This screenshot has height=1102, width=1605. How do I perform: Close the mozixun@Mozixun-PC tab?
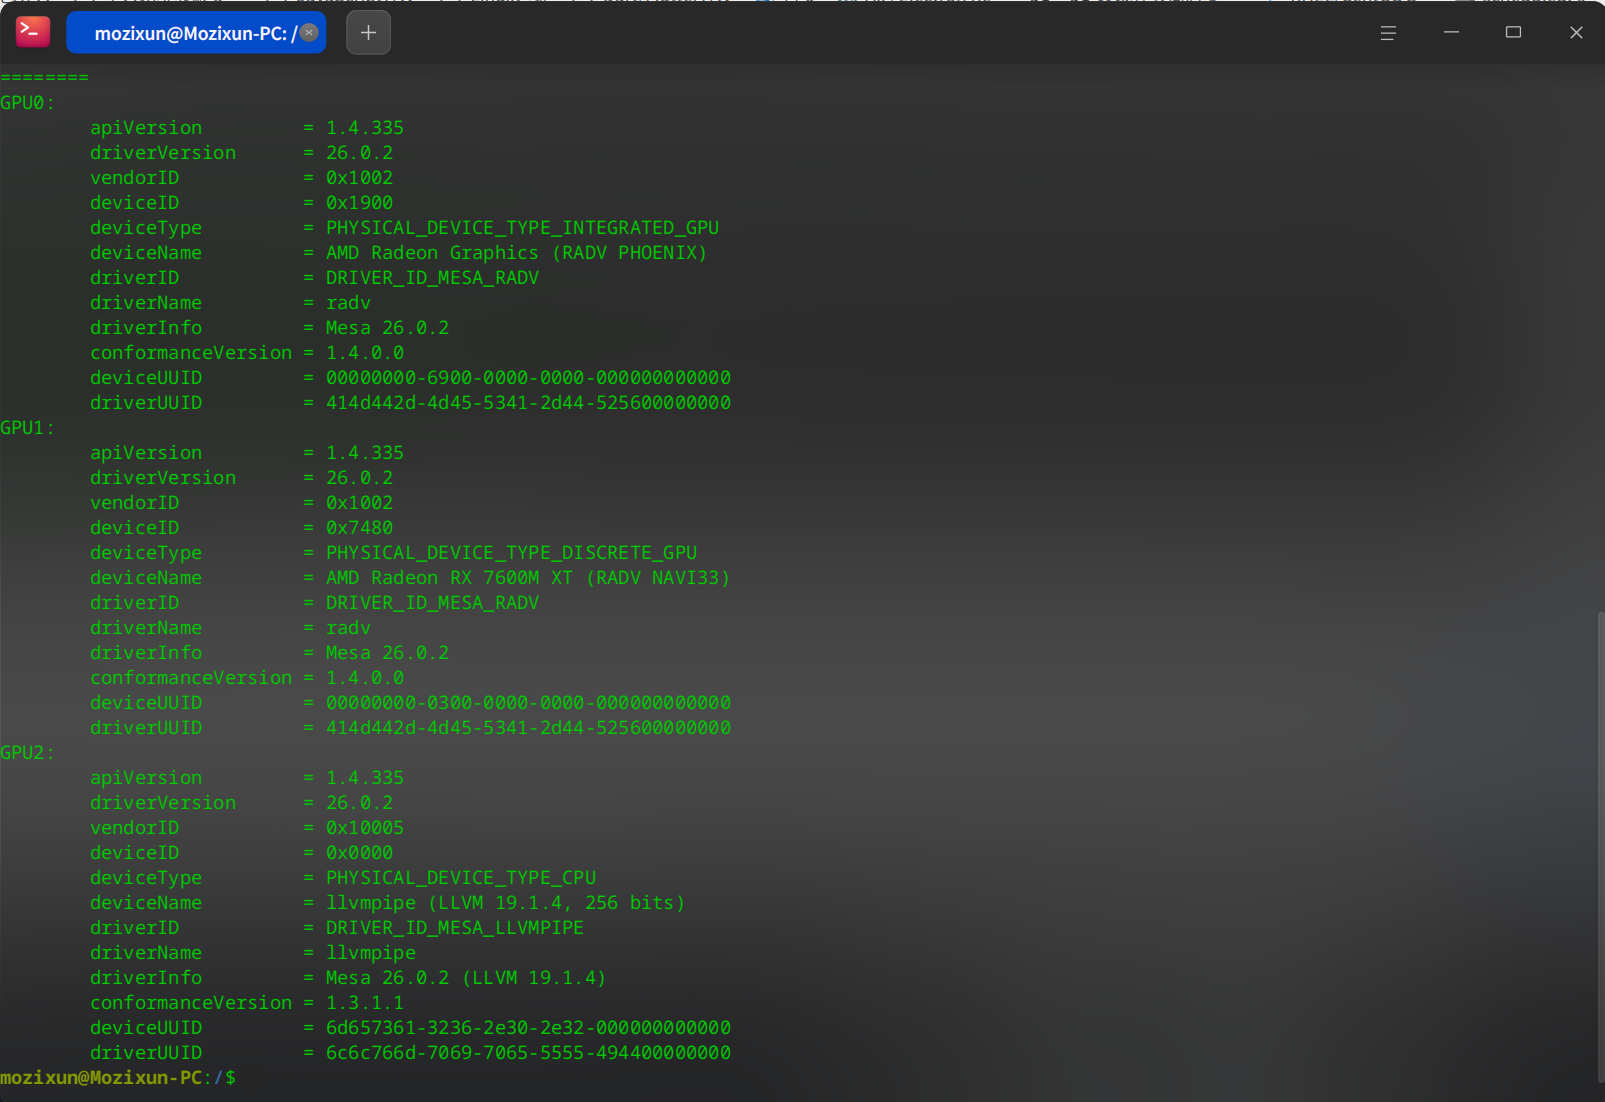click(310, 32)
